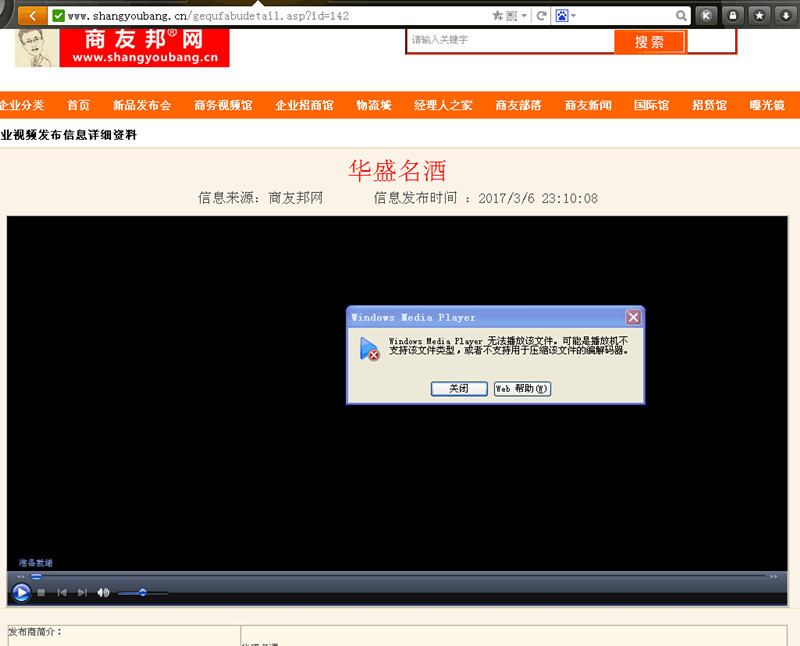Screen dimensions: 800x646
Task: Reload the page with the refresh icon
Action: click(x=541, y=16)
